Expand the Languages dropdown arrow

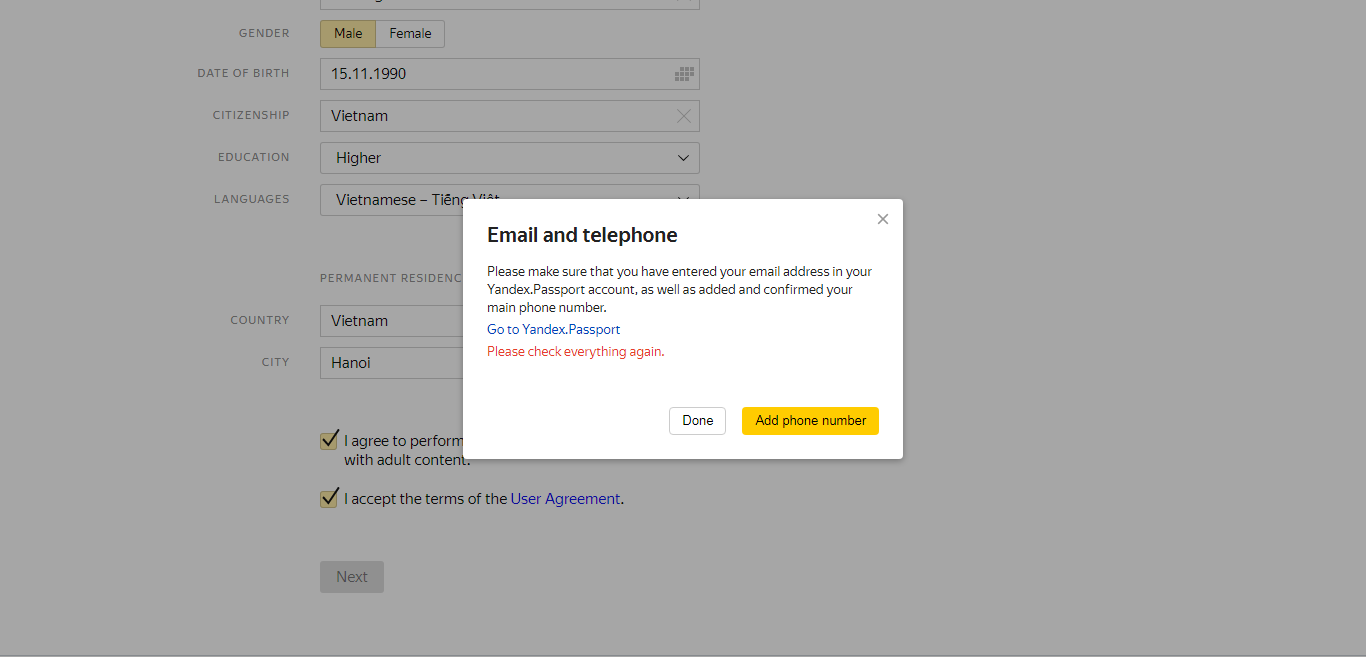[684, 199]
